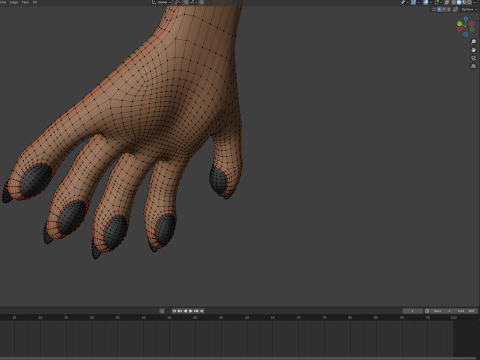Click the blue Z axis gizmo handle
The image size is (480, 360).
466,19
